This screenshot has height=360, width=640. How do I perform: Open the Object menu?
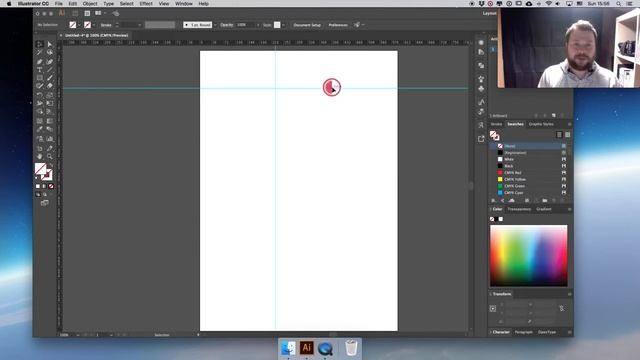[90, 4]
